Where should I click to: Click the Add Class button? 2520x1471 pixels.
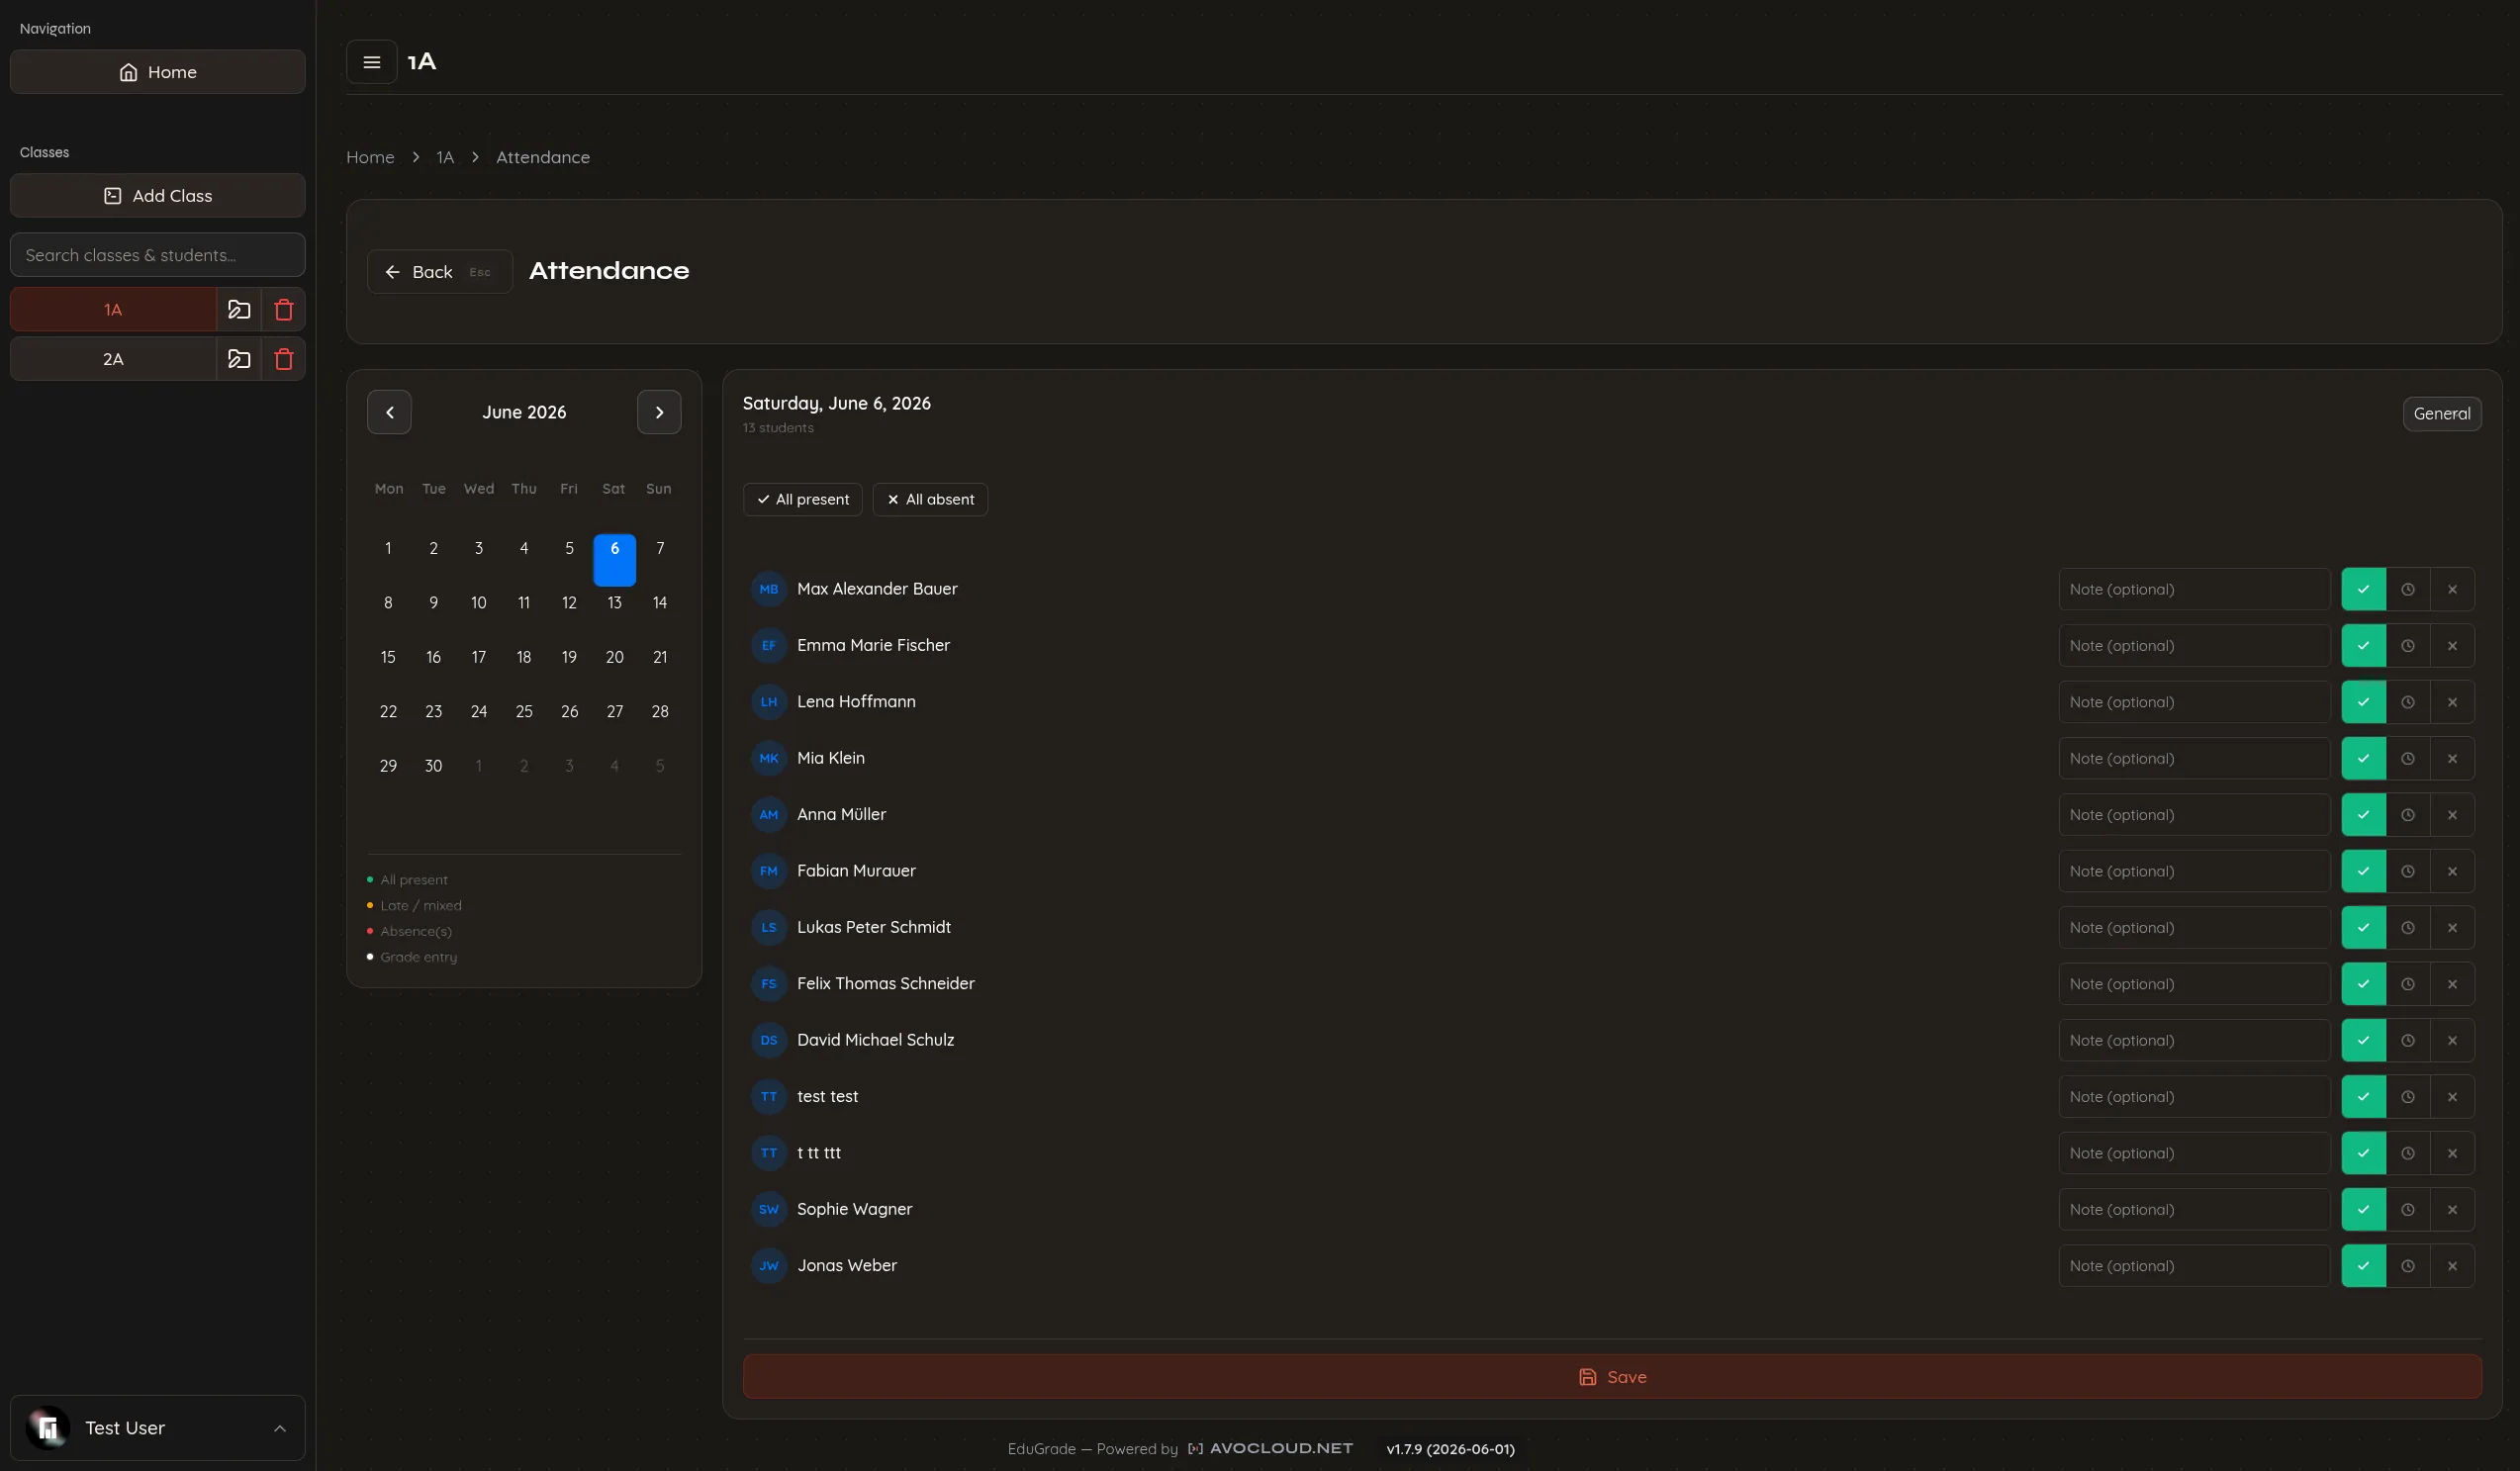(158, 196)
